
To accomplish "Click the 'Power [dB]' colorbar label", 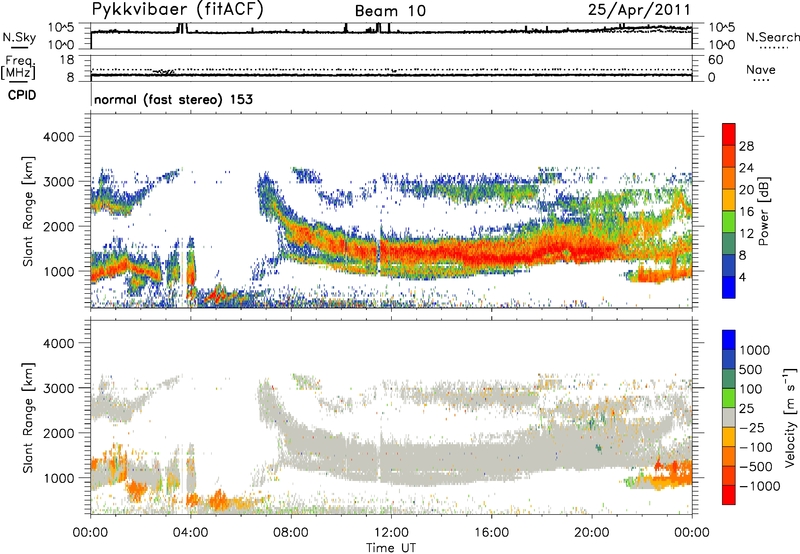I will pyautogui.click(x=763, y=211).
